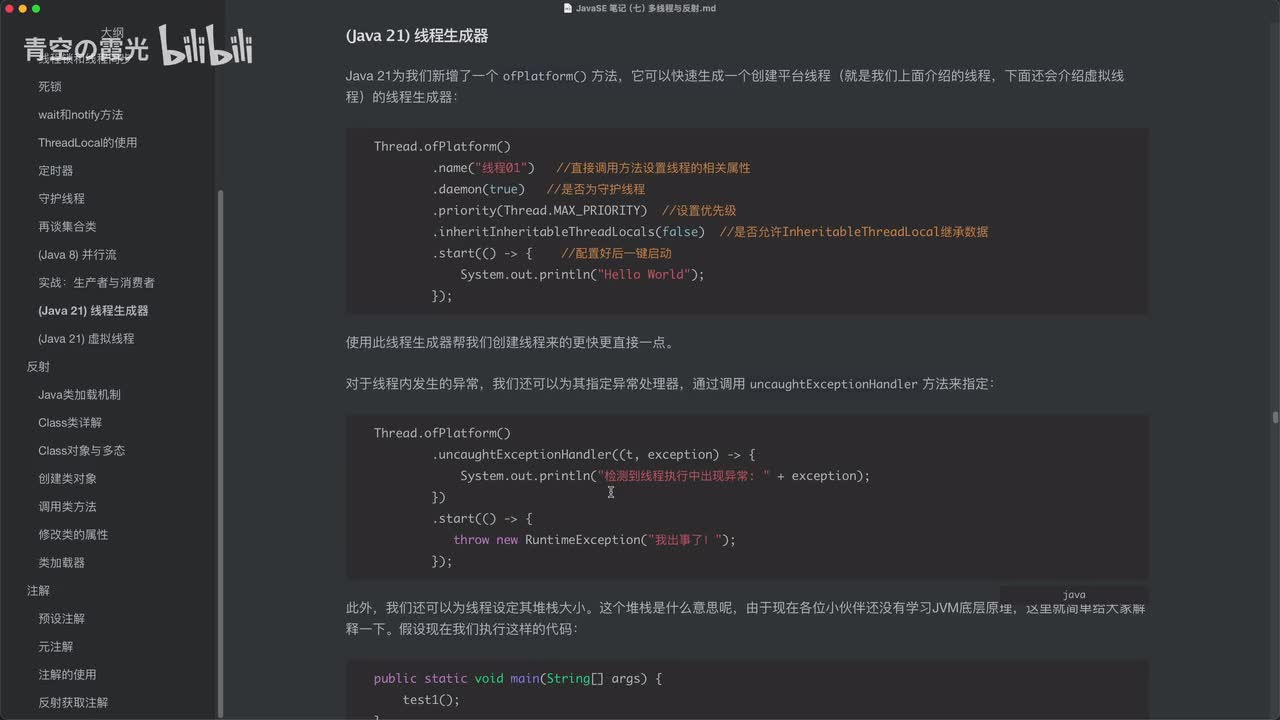The width and height of the screenshot is (1280, 720).
Task: Click the markdown file icon in title bar
Action: 568,8
